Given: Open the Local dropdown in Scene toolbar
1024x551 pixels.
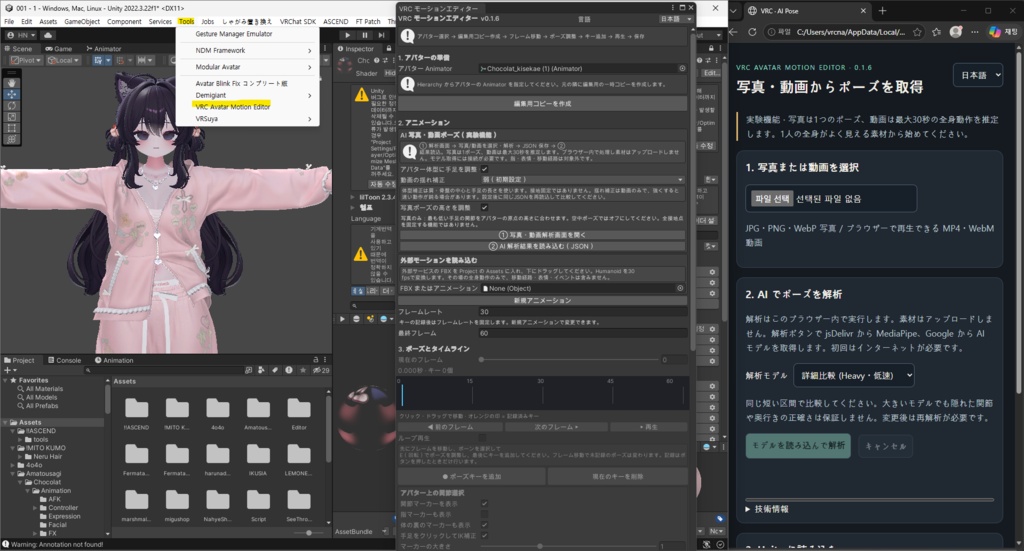Looking at the screenshot, I should click(x=63, y=60).
